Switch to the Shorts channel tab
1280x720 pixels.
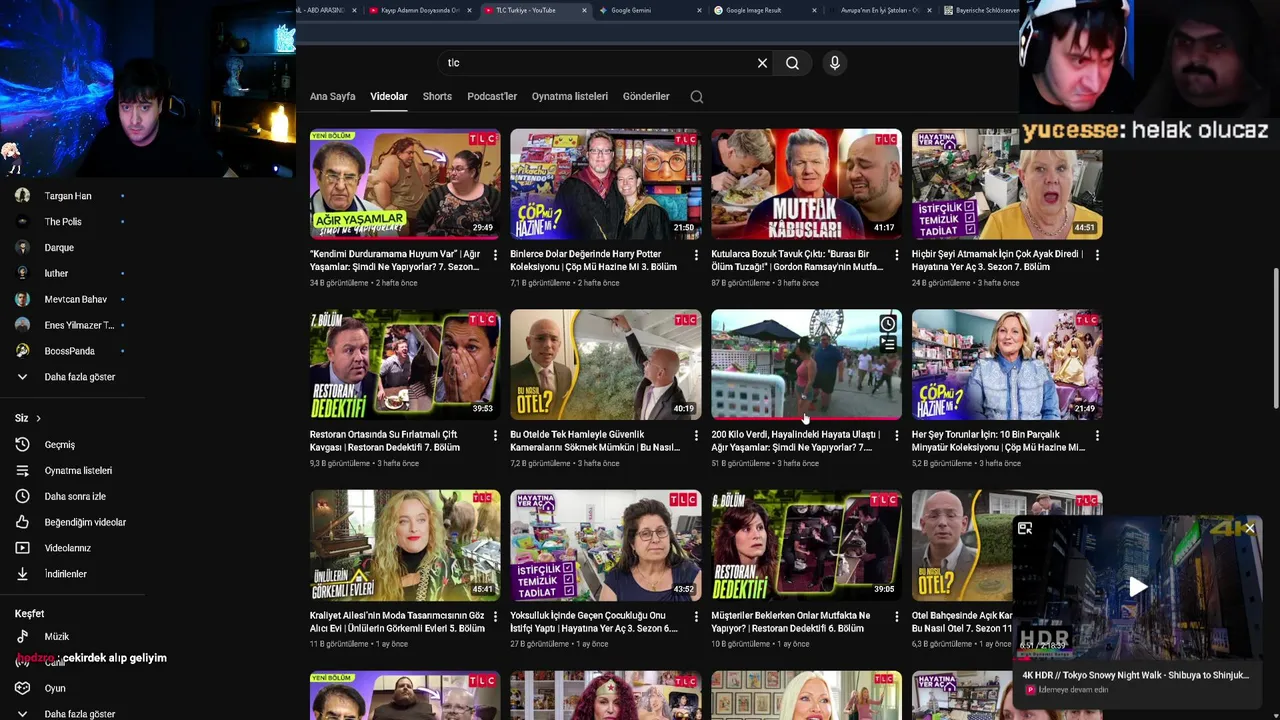pos(437,97)
